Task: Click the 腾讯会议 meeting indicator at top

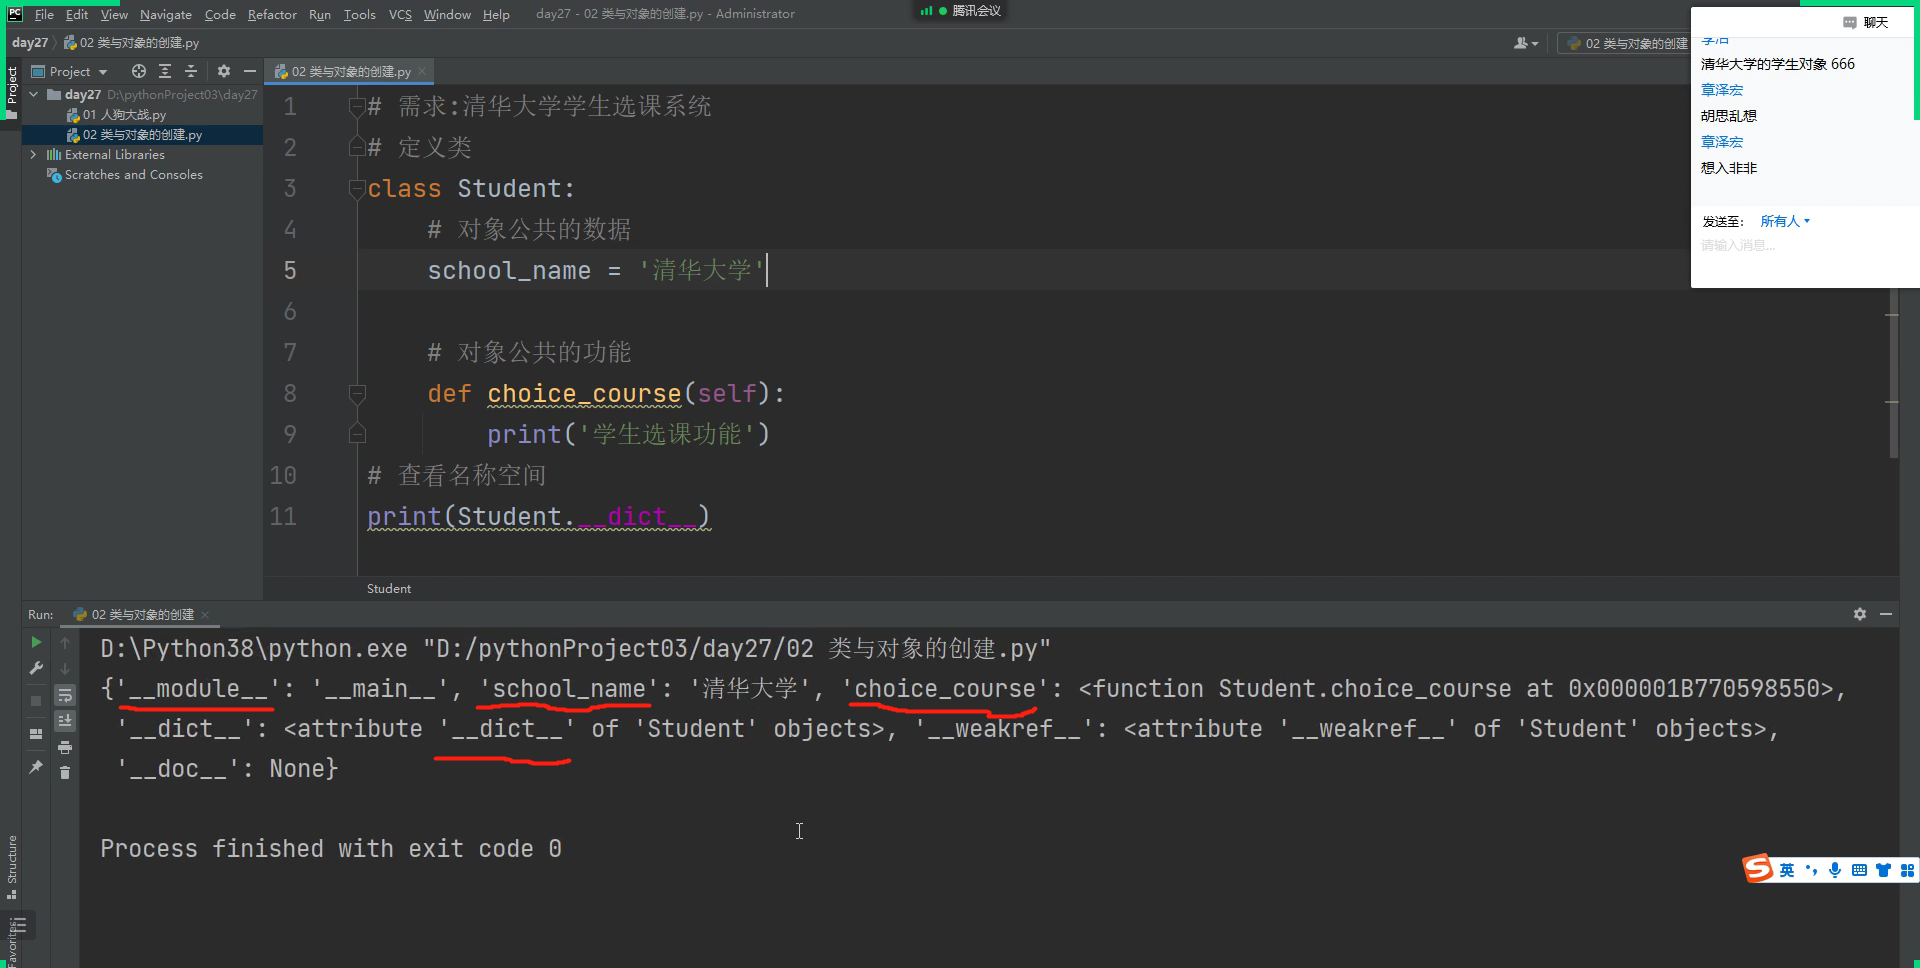Action: pyautogui.click(x=961, y=10)
